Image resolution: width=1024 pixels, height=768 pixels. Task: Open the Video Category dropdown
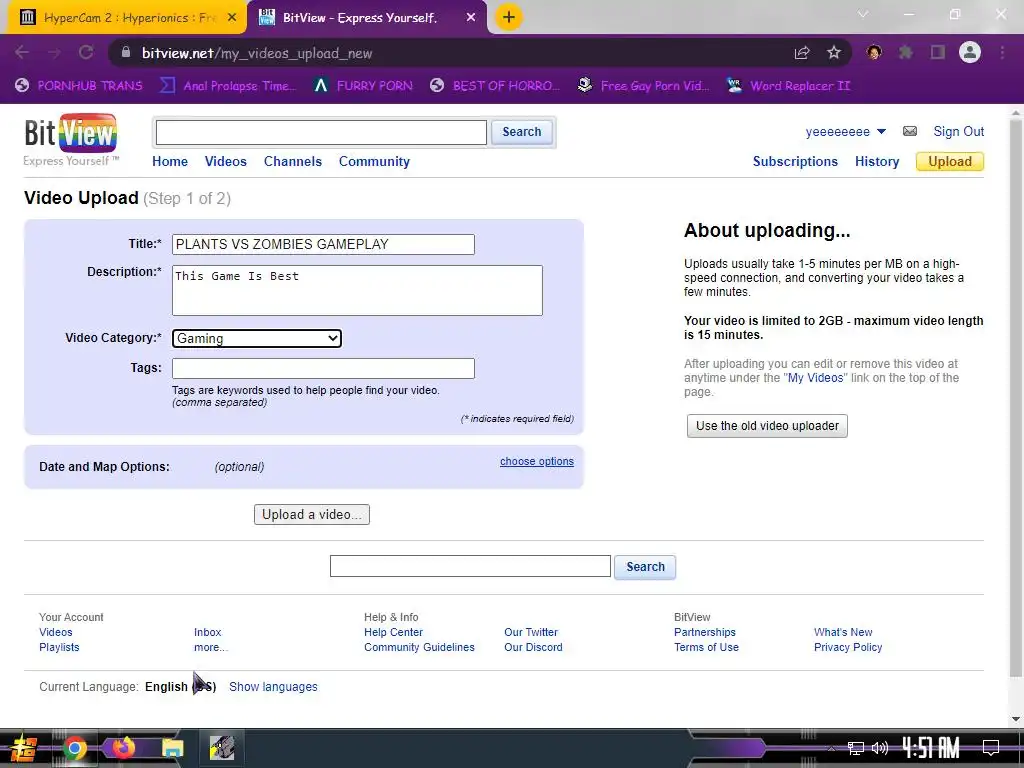pyautogui.click(x=257, y=338)
